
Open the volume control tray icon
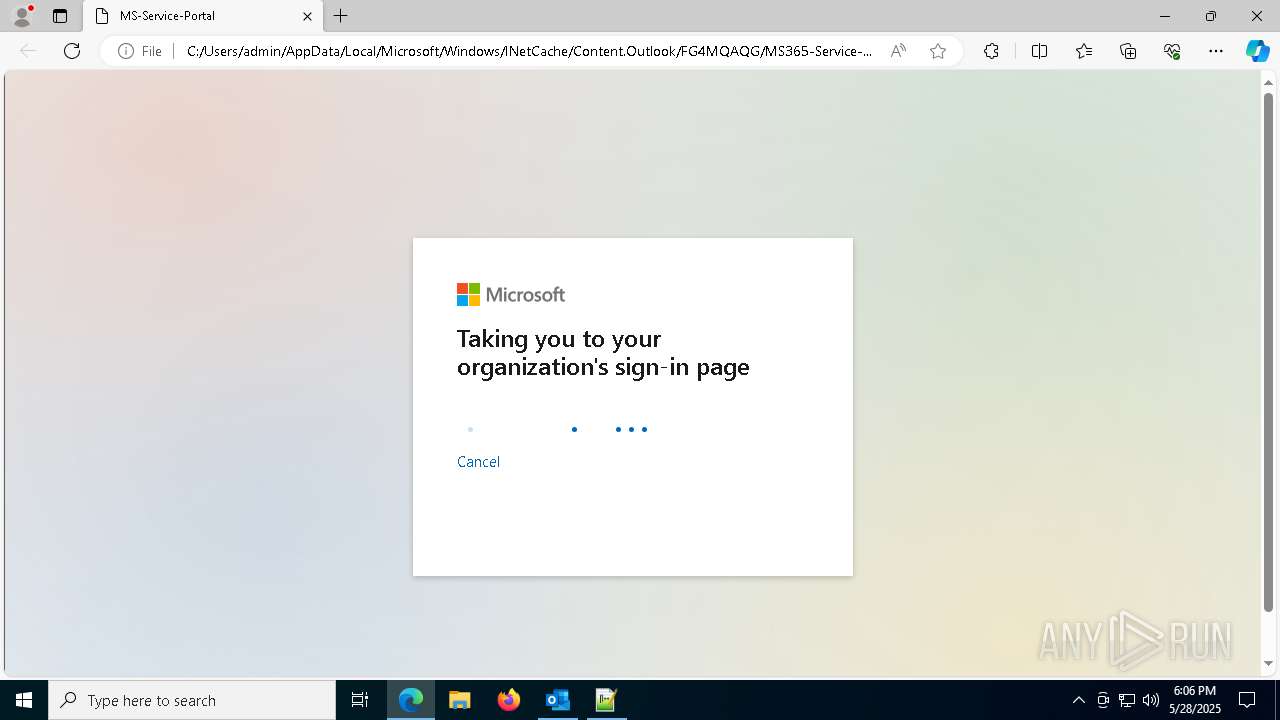[x=1151, y=700]
